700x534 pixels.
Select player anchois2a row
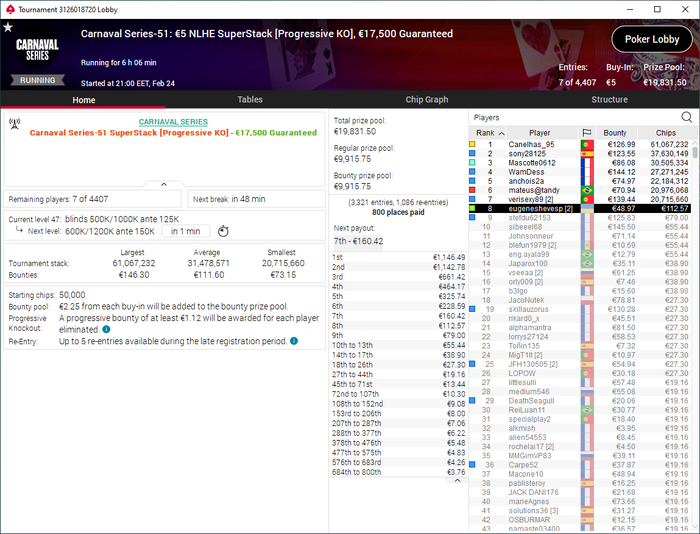coord(580,181)
